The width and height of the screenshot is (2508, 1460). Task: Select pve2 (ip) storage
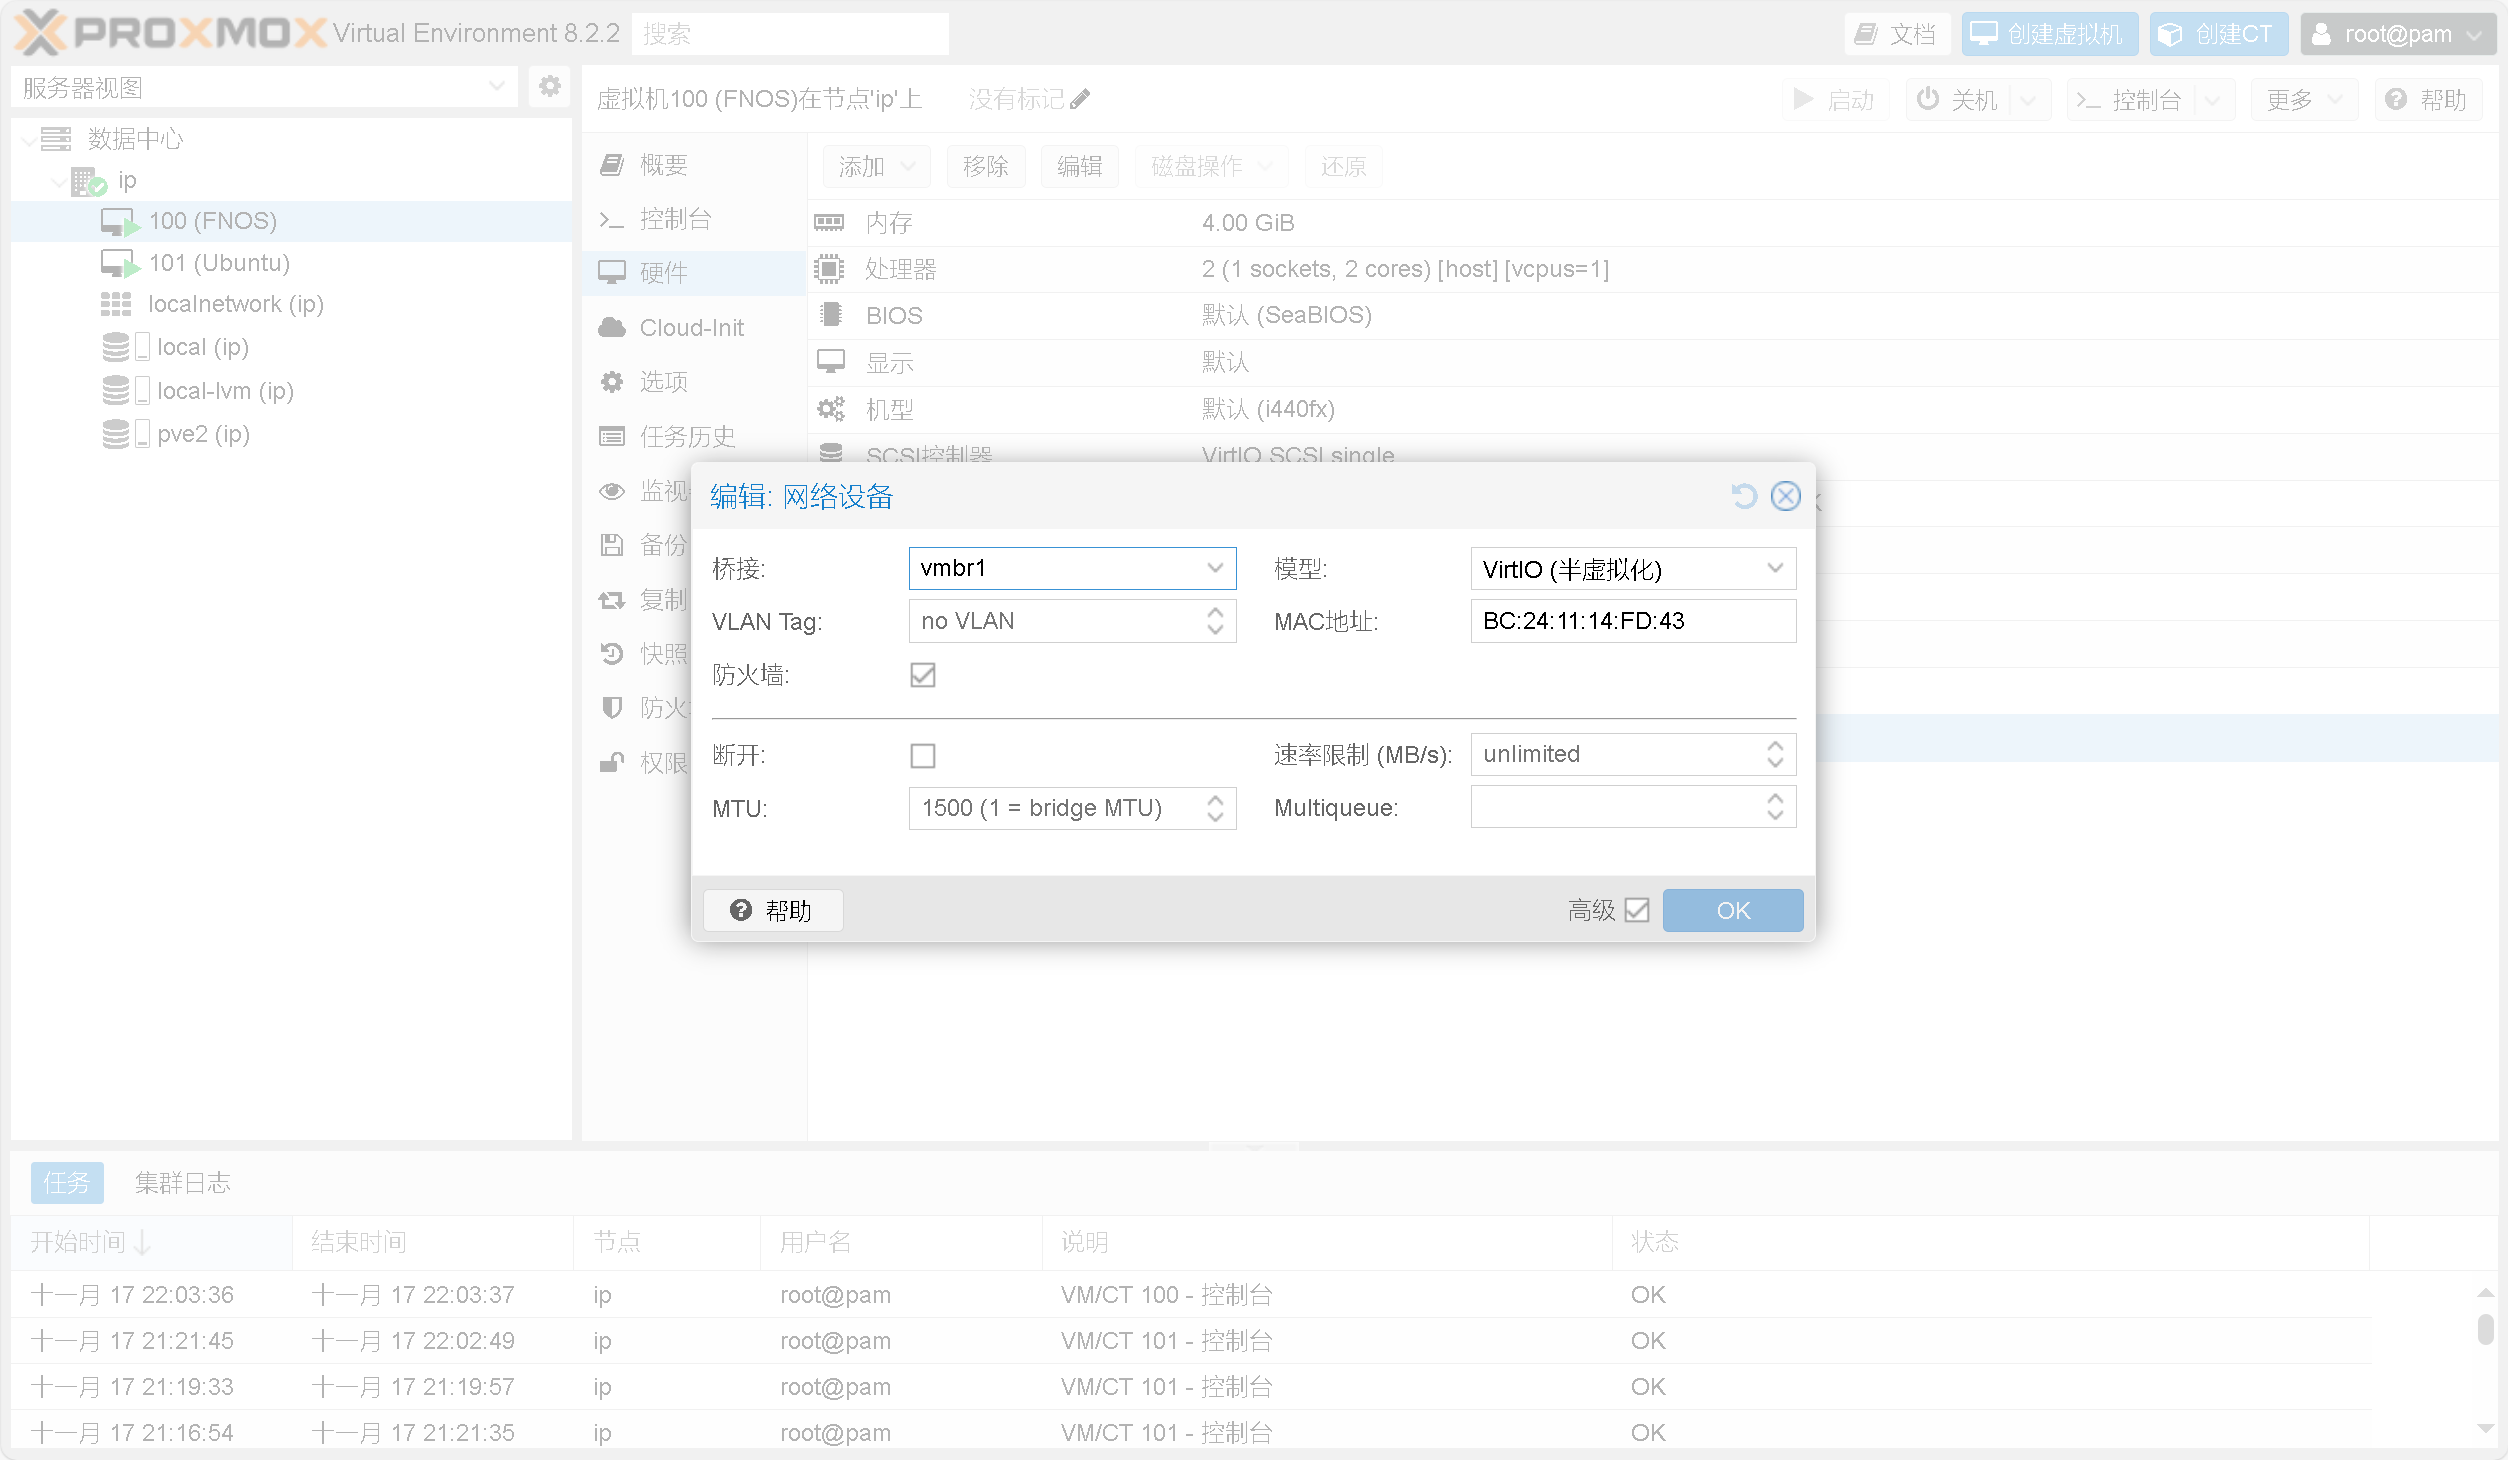click(291, 434)
